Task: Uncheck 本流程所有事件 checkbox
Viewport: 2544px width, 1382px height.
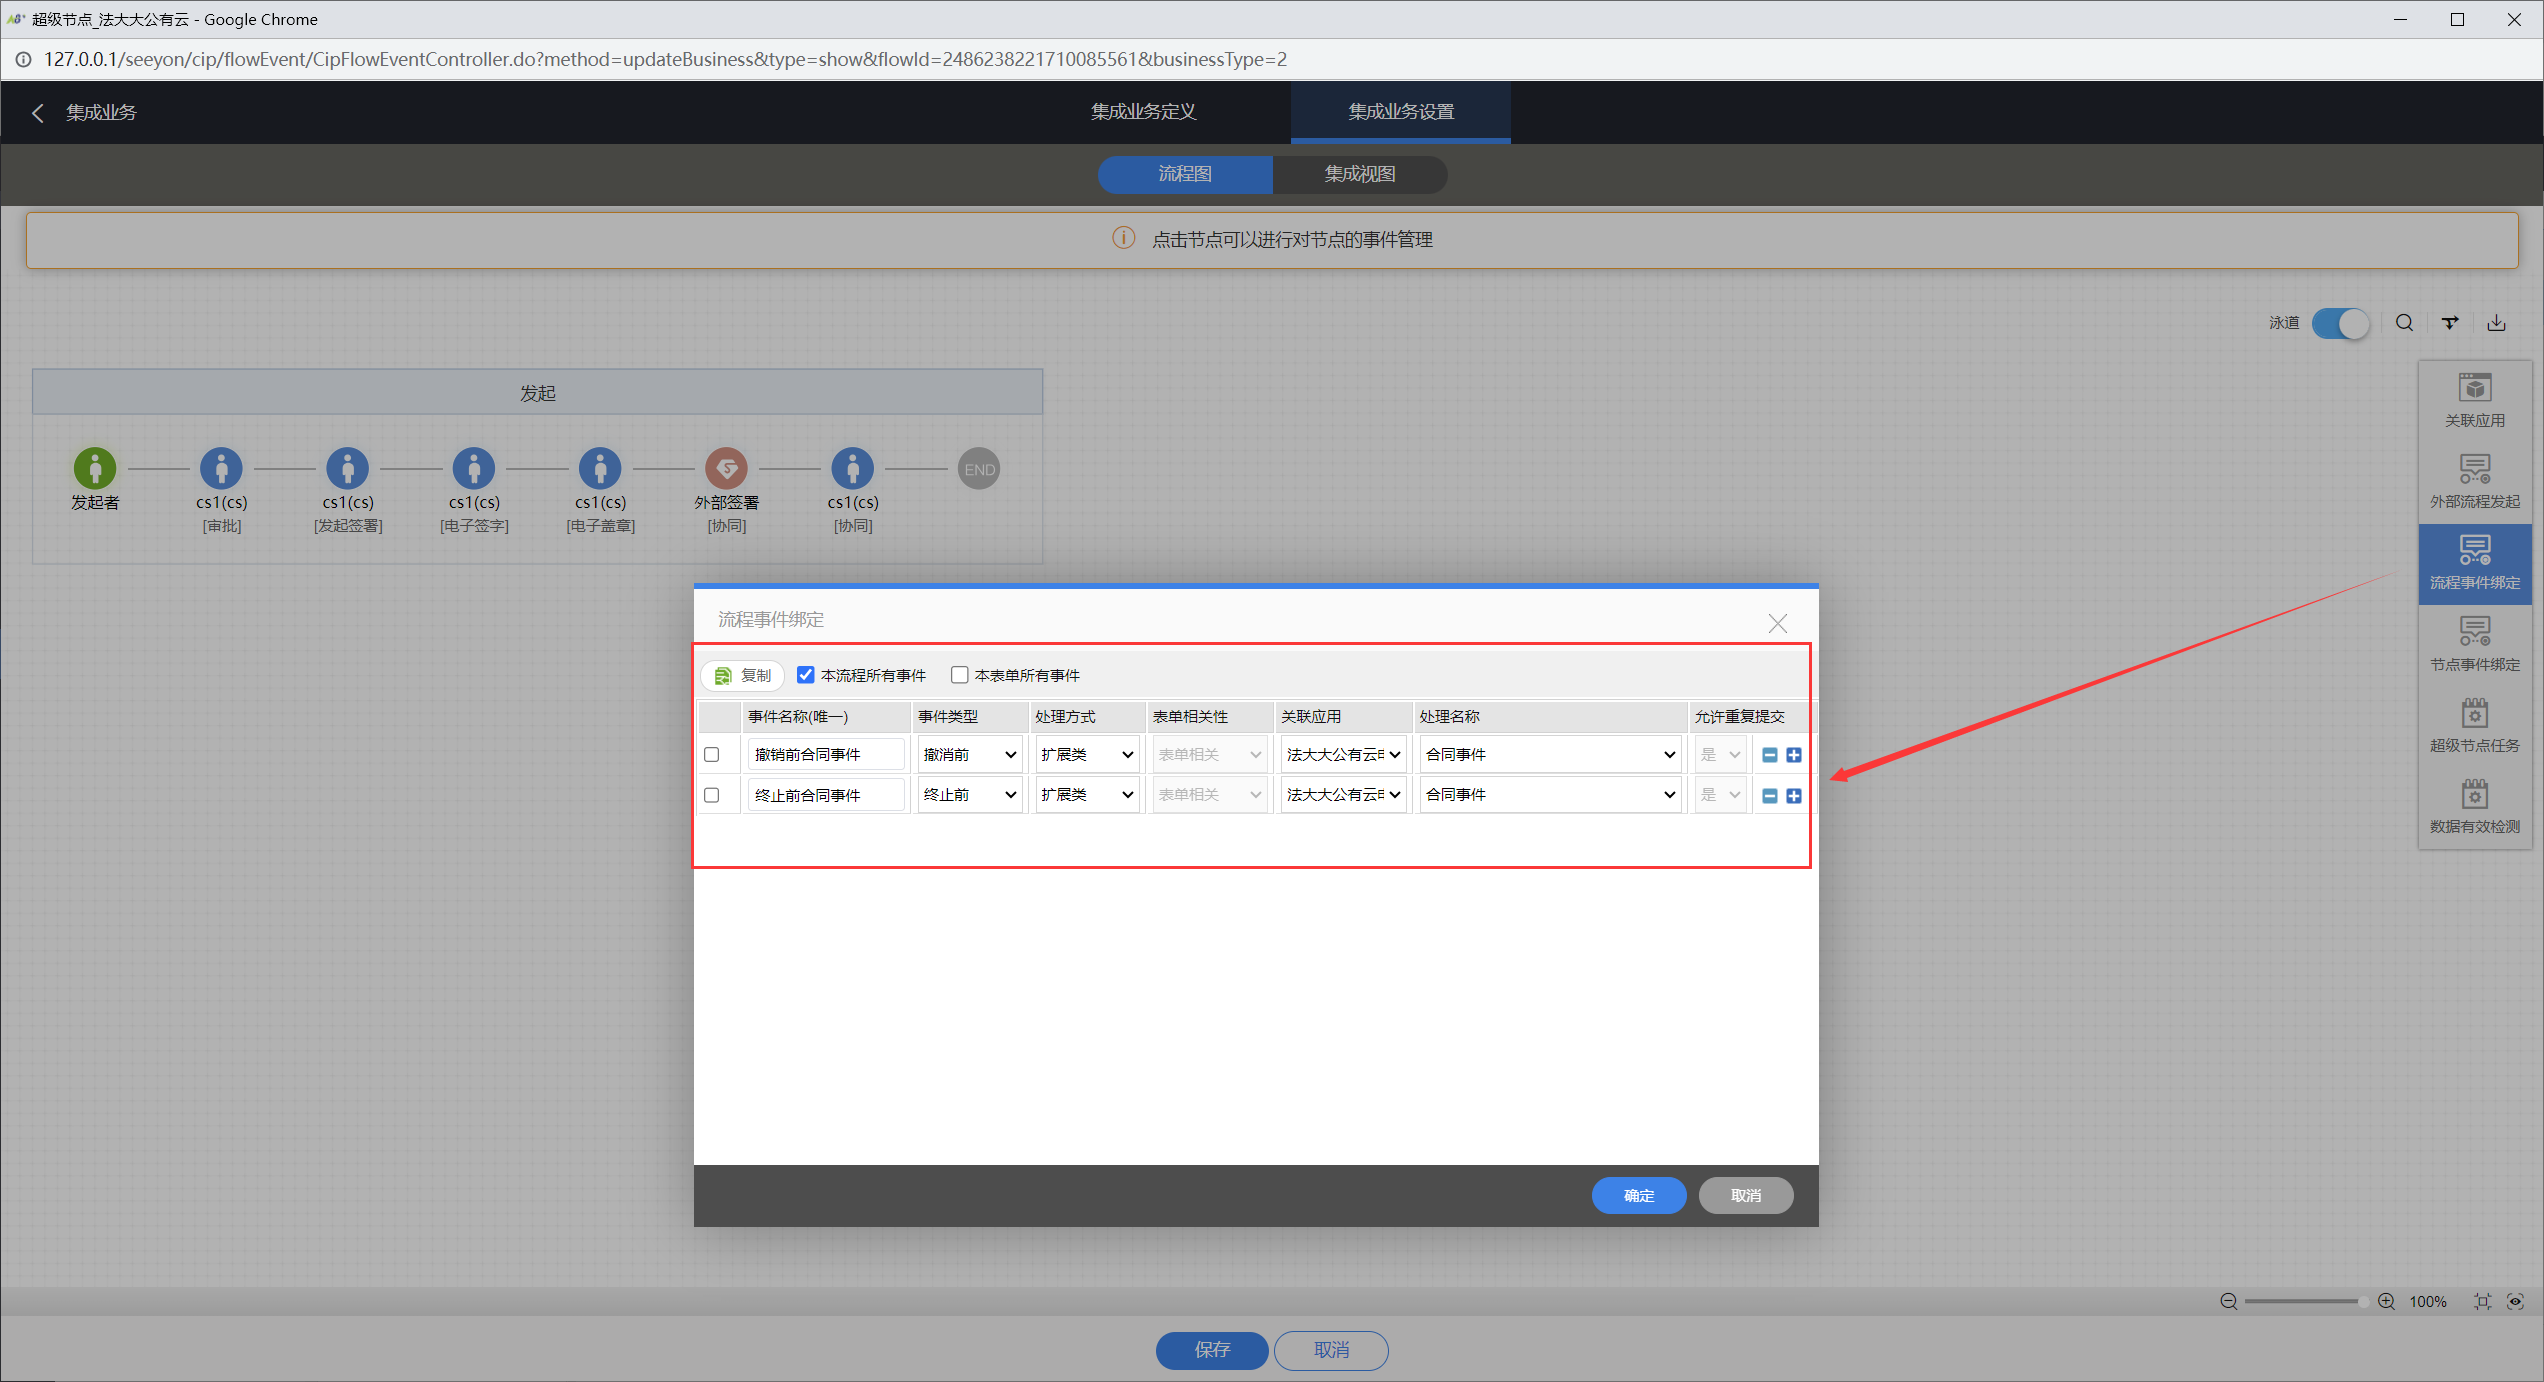Action: click(805, 675)
